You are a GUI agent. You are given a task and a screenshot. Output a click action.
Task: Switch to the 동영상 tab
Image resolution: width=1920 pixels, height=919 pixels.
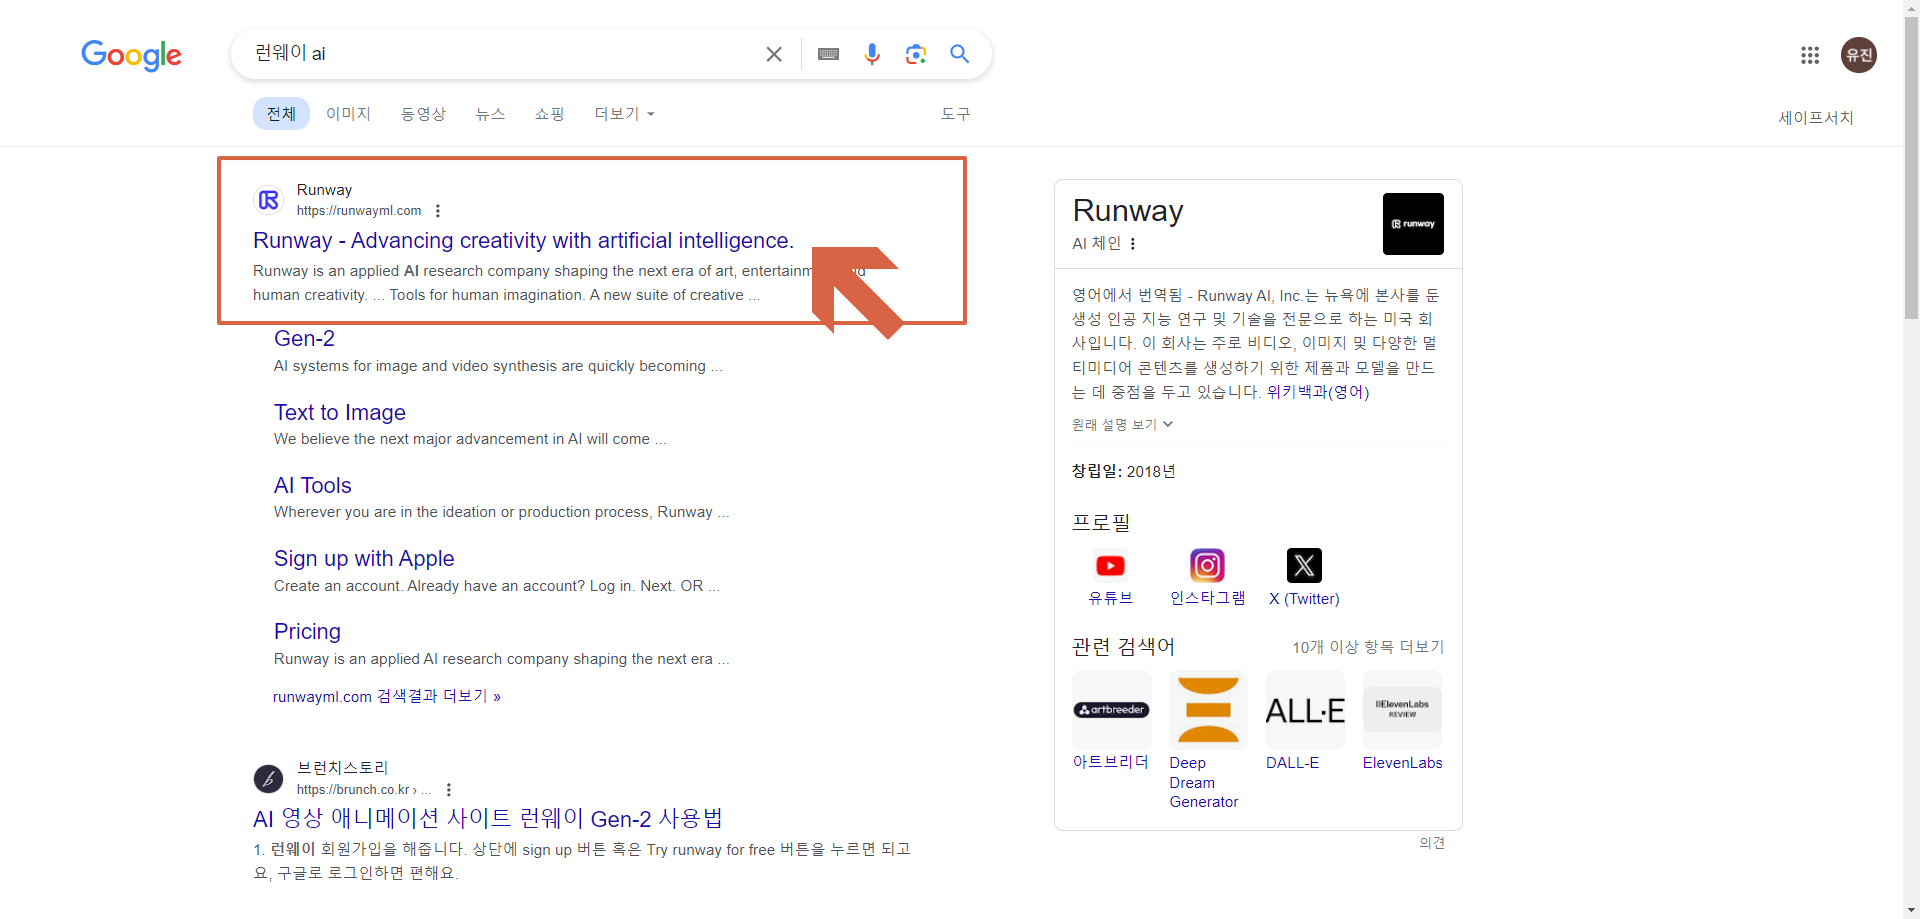click(x=423, y=114)
